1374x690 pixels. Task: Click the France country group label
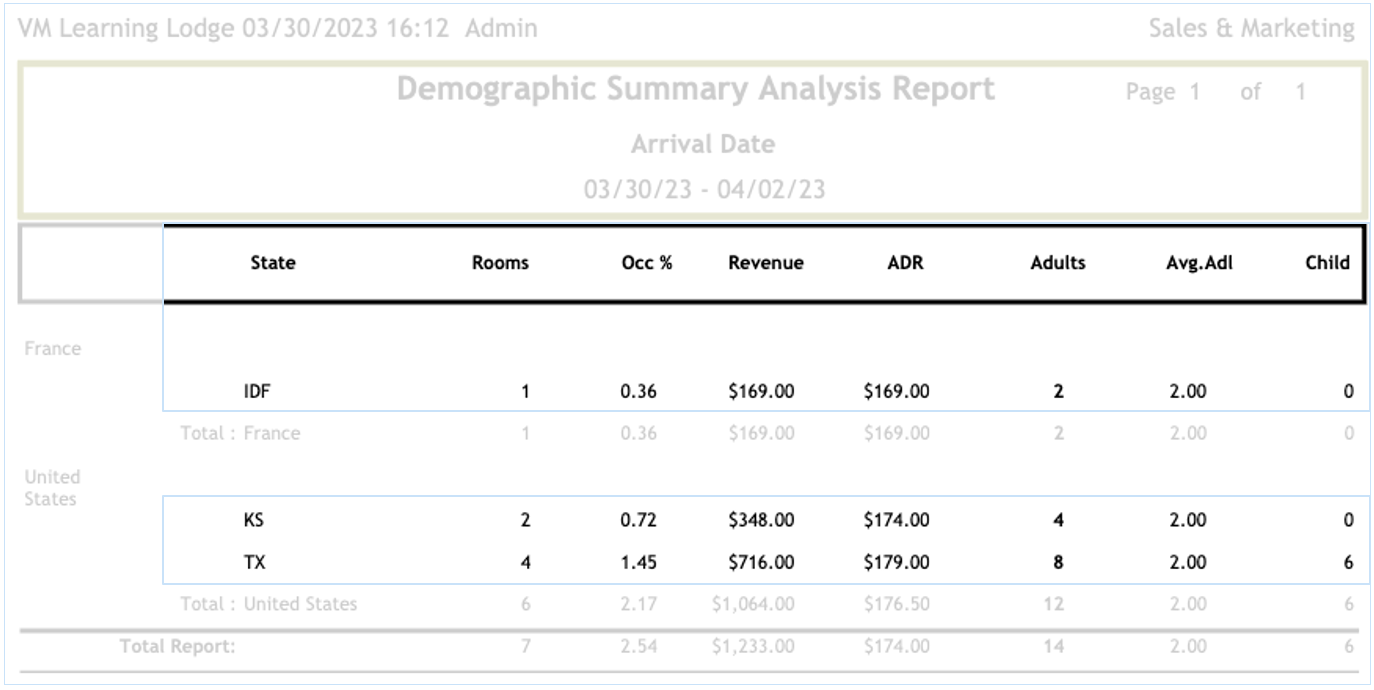(53, 349)
